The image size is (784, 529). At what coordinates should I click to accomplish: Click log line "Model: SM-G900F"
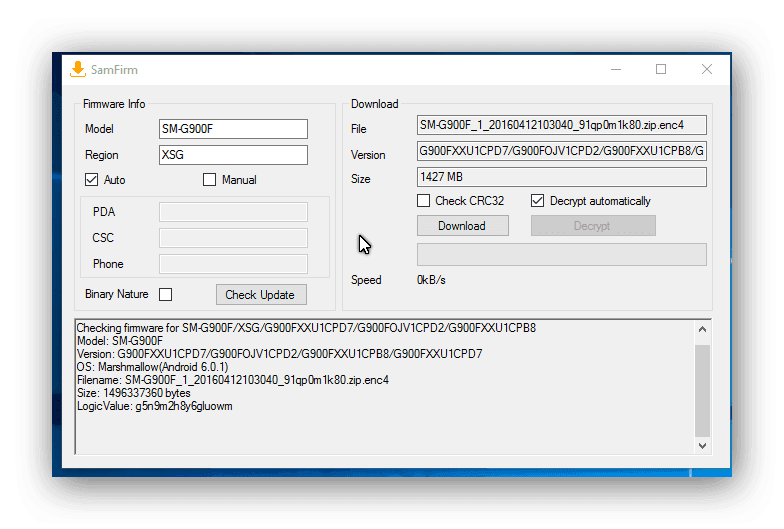pos(120,341)
